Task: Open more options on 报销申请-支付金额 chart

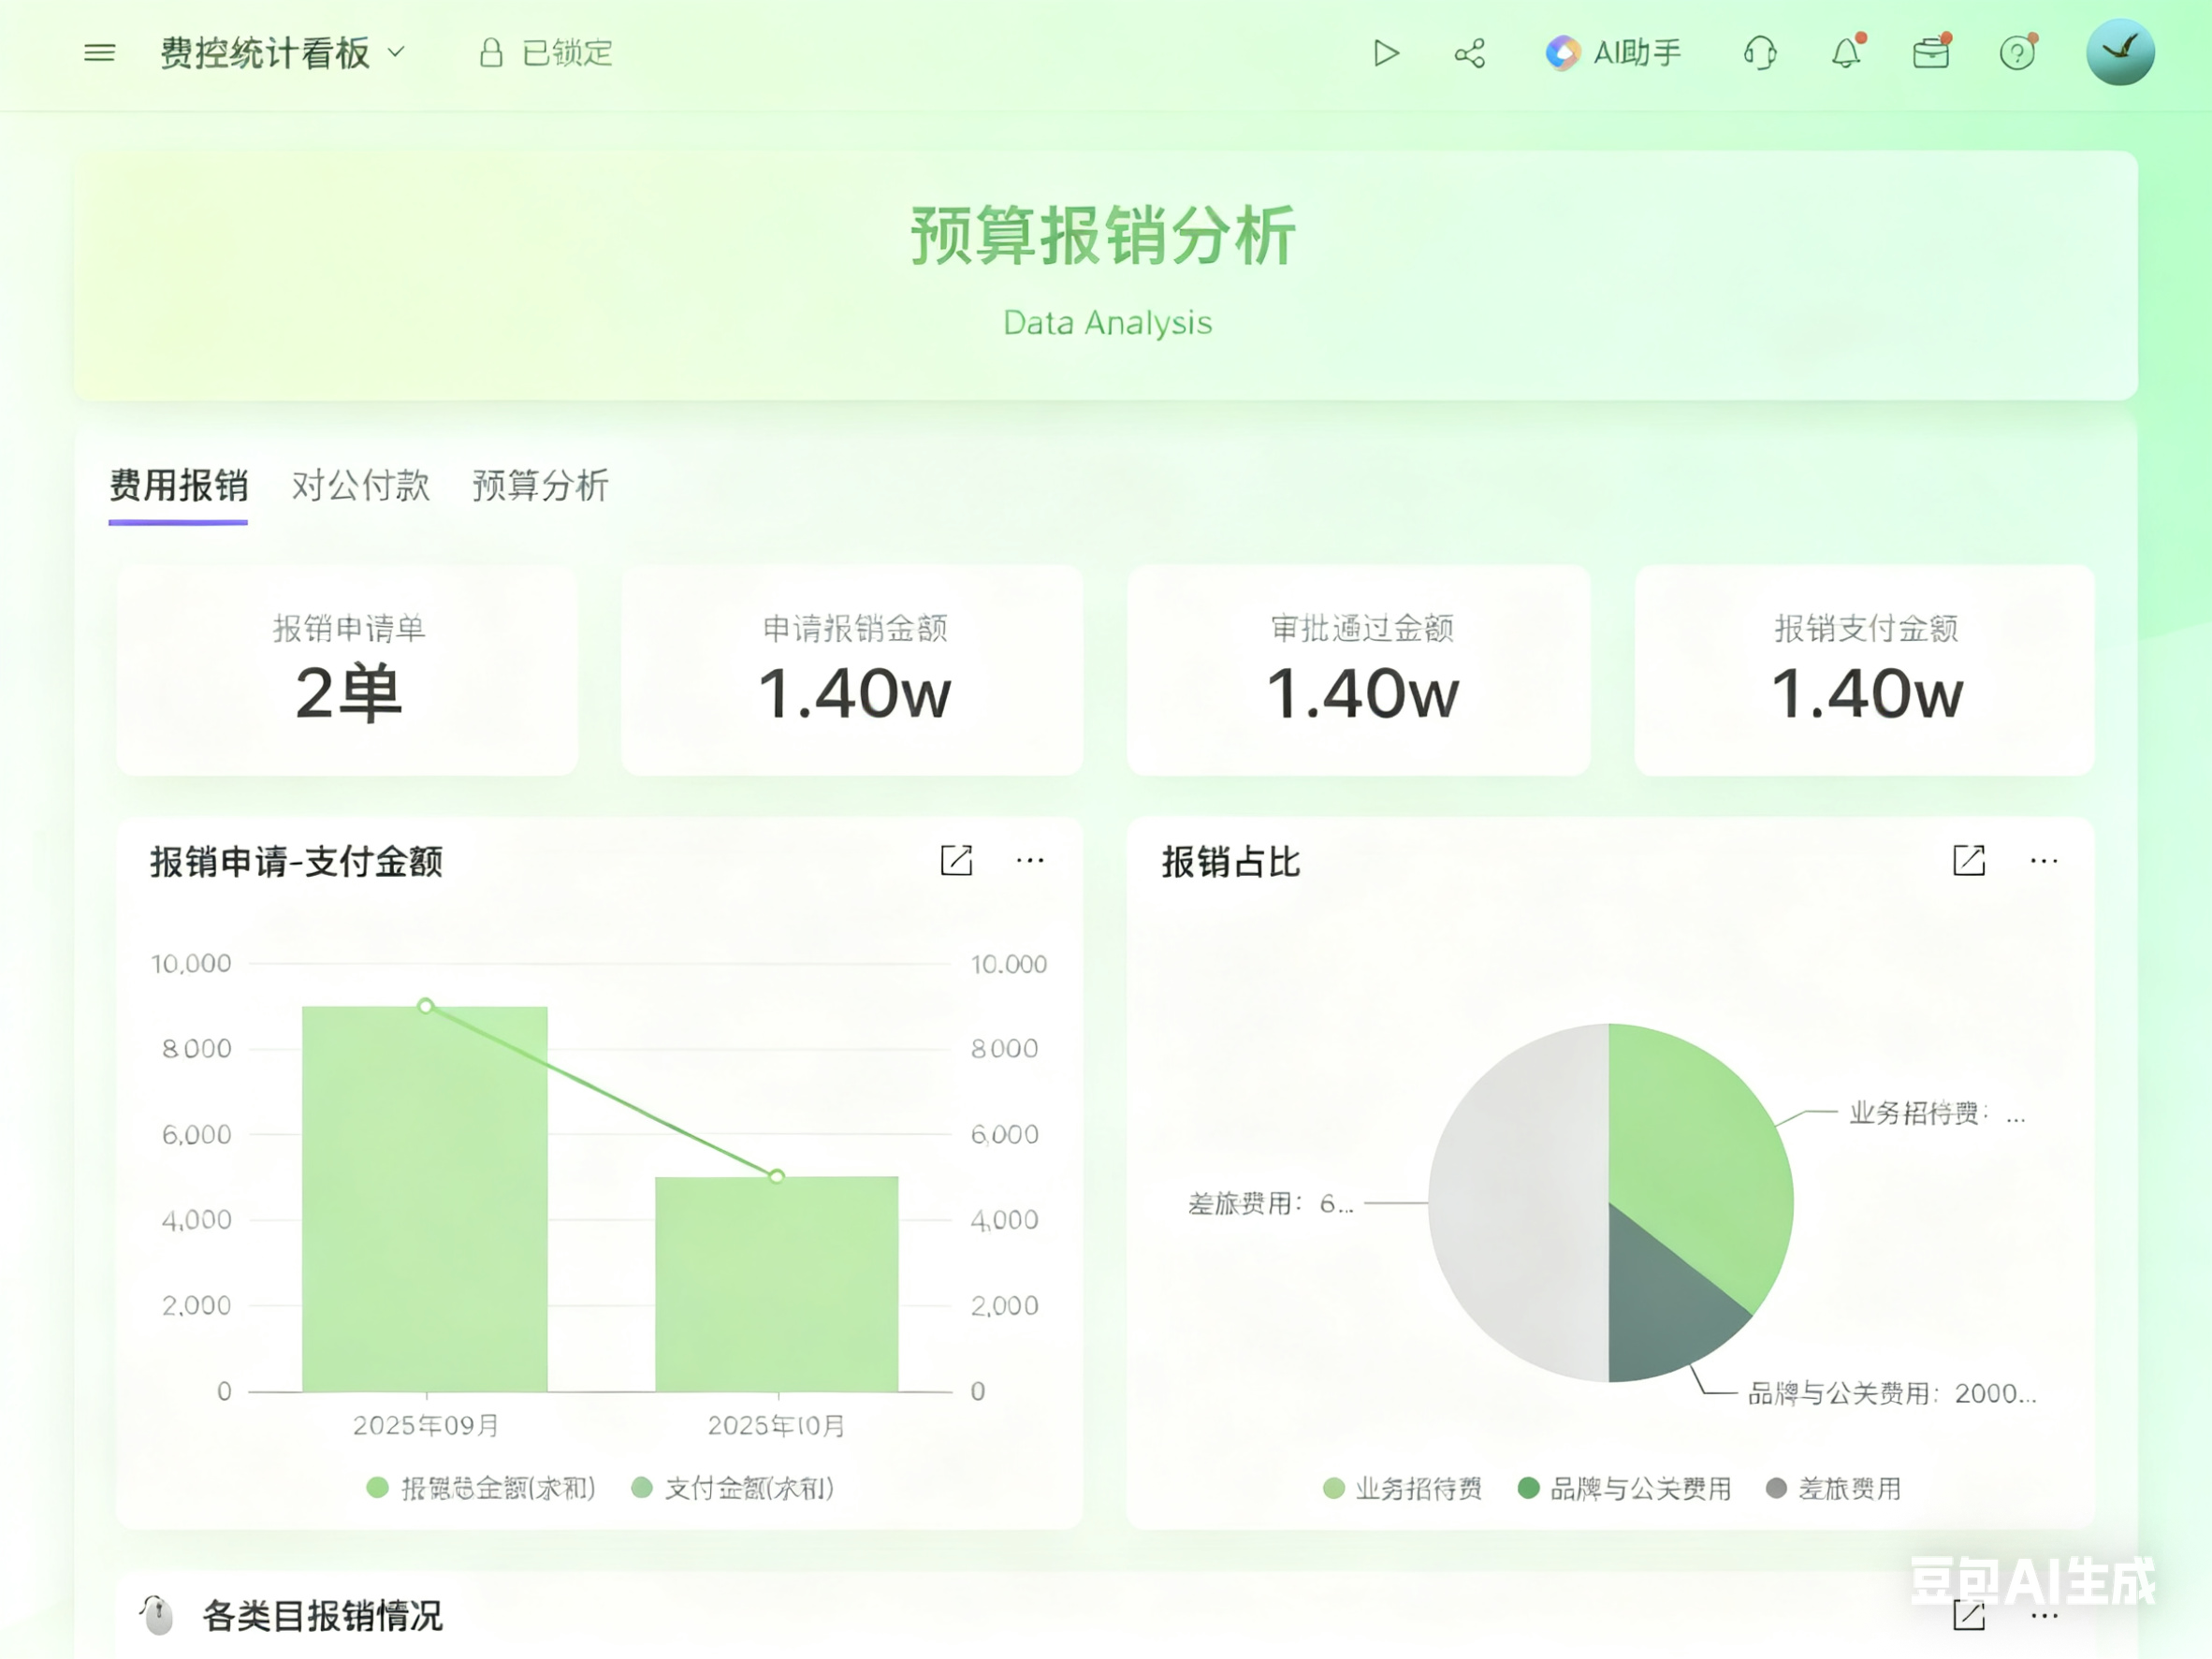Action: pyautogui.click(x=1030, y=861)
